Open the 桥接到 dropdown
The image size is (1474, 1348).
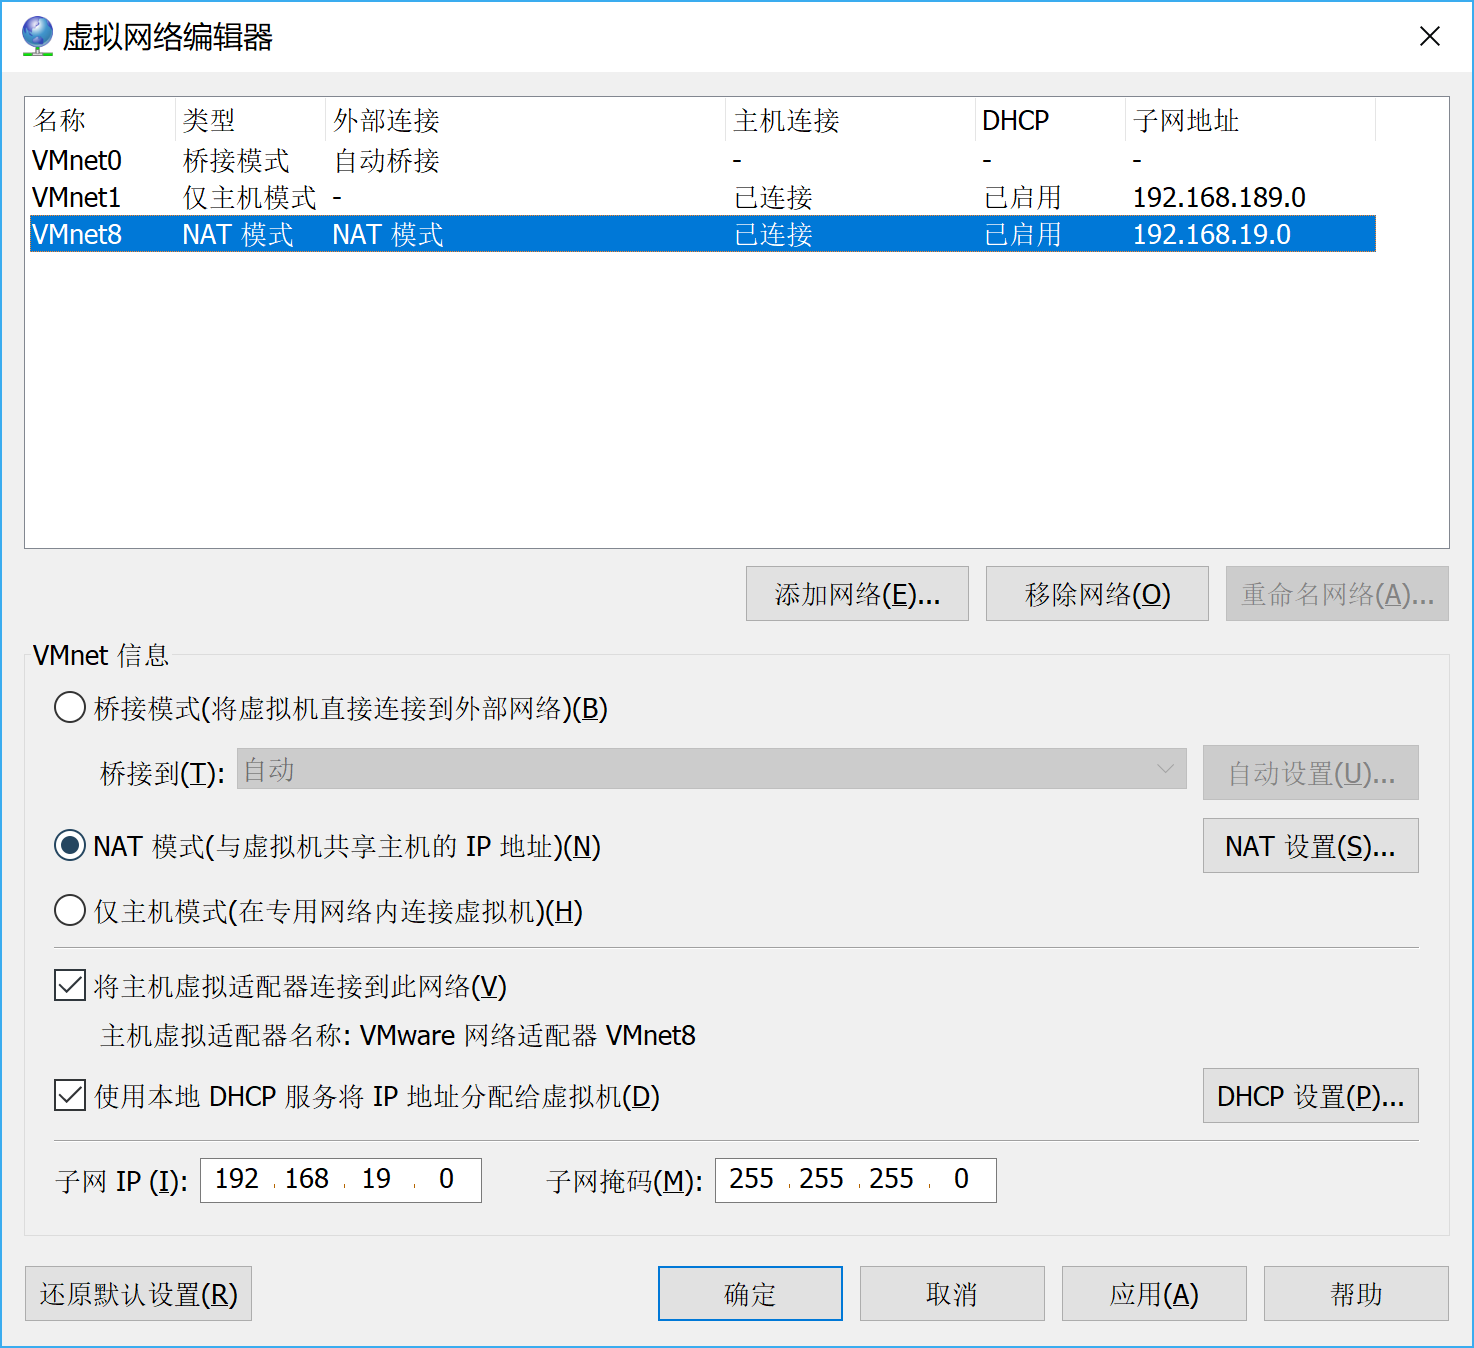(x=711, y=770)
